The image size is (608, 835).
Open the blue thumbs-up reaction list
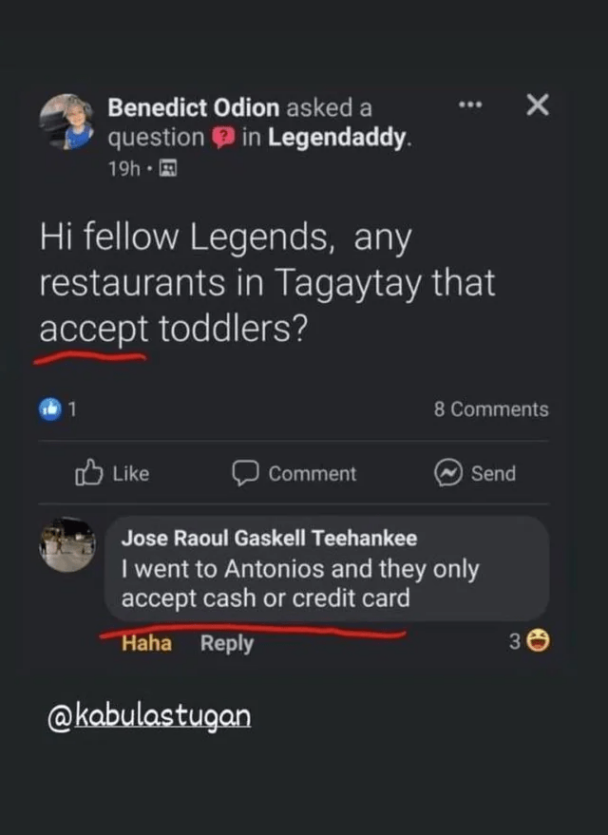(51, 409)
